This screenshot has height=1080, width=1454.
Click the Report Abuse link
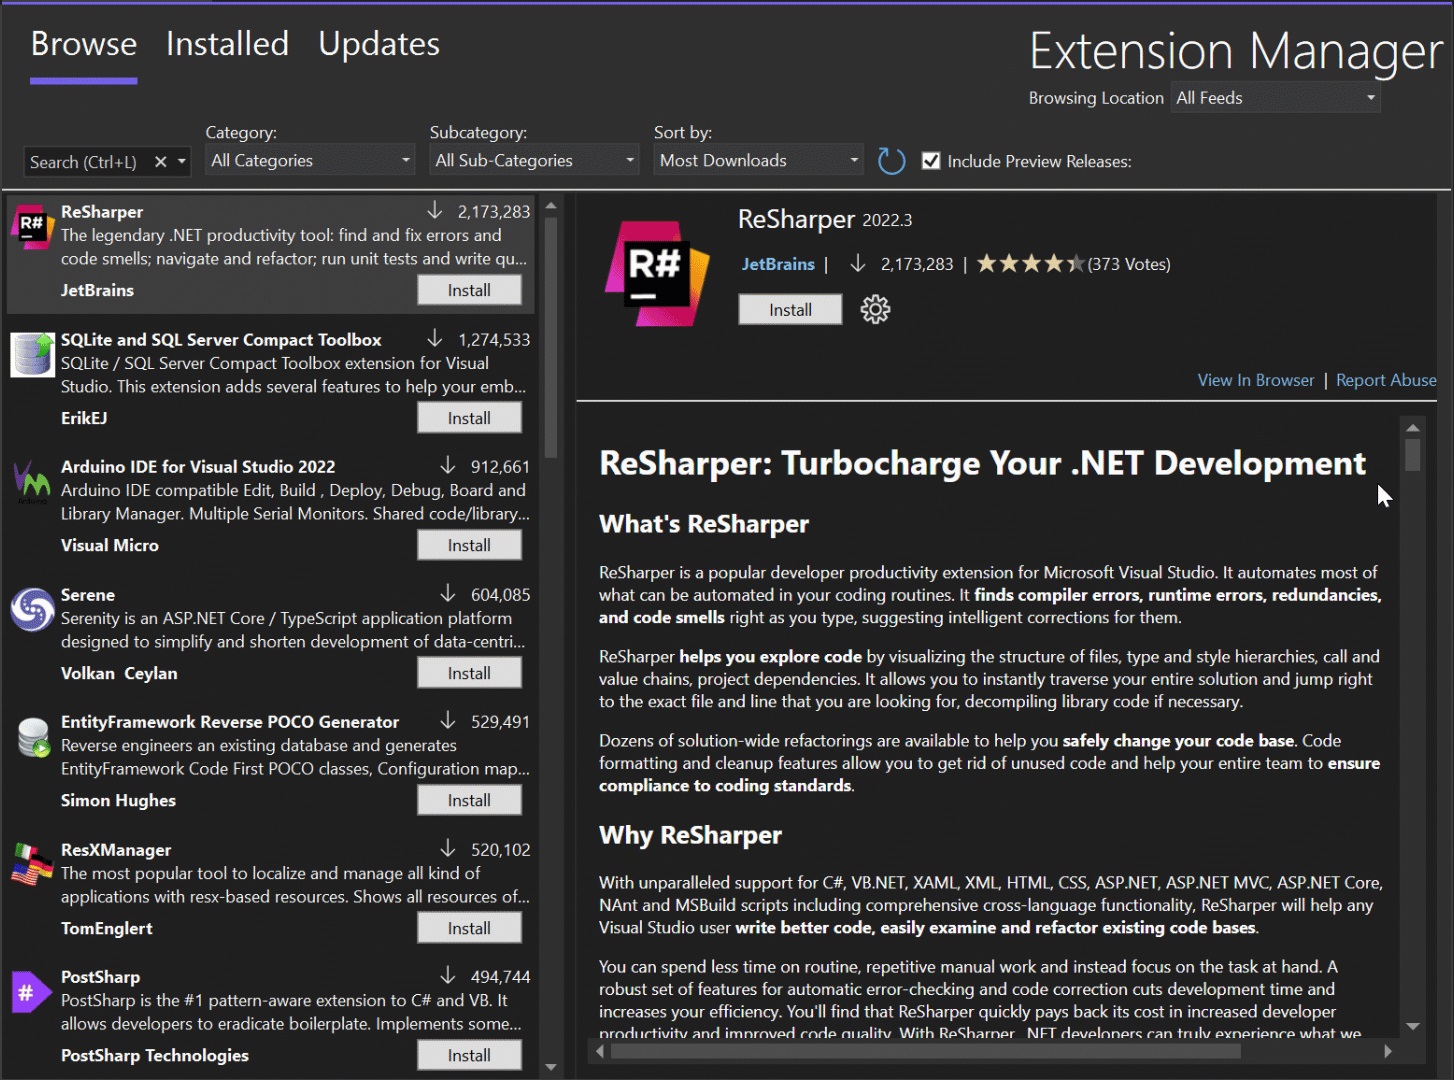(x=1386, y=380)
